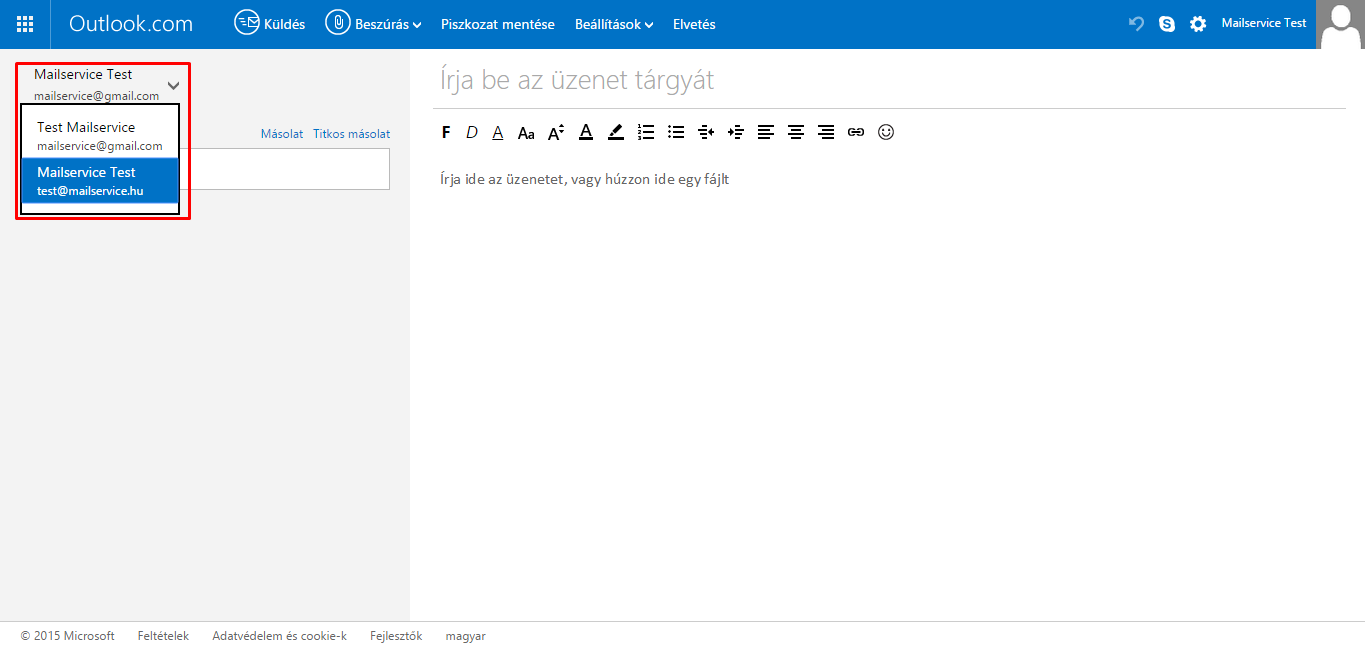Image resolution: width=1365 pixels, height=651 pixels.
Task: Add a Másolat (Cc) field
Action: tap(282, 134)
